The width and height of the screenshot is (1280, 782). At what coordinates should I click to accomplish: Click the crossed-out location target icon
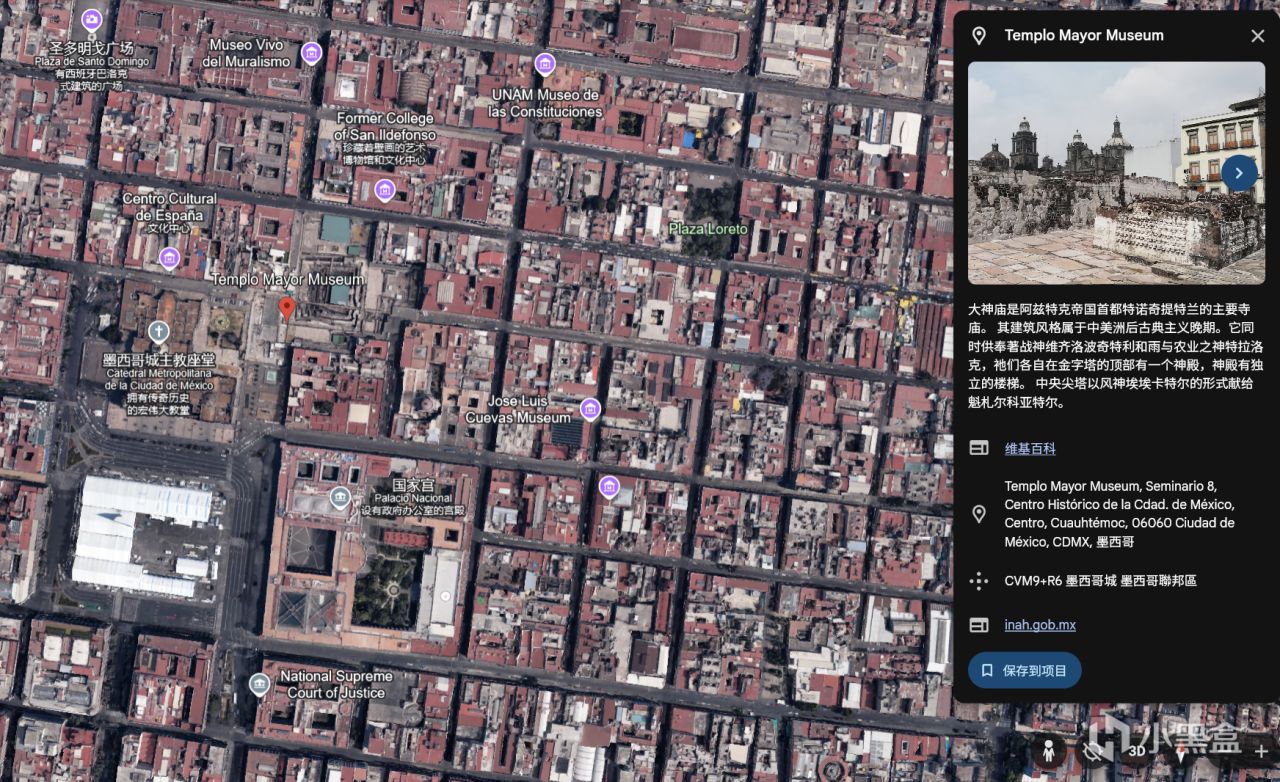[1093, 751]
